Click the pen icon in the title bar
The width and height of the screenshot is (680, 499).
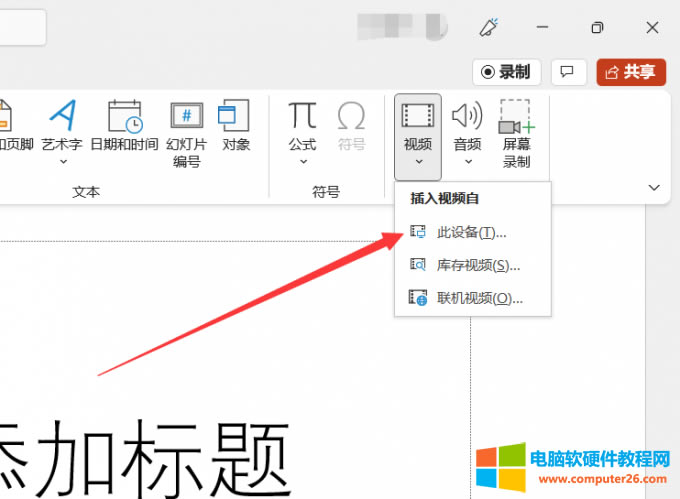pyautogui.click(x=488, y=27)
